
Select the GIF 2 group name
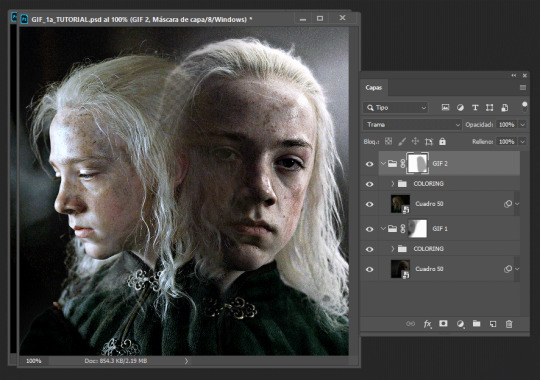(440, 163)
